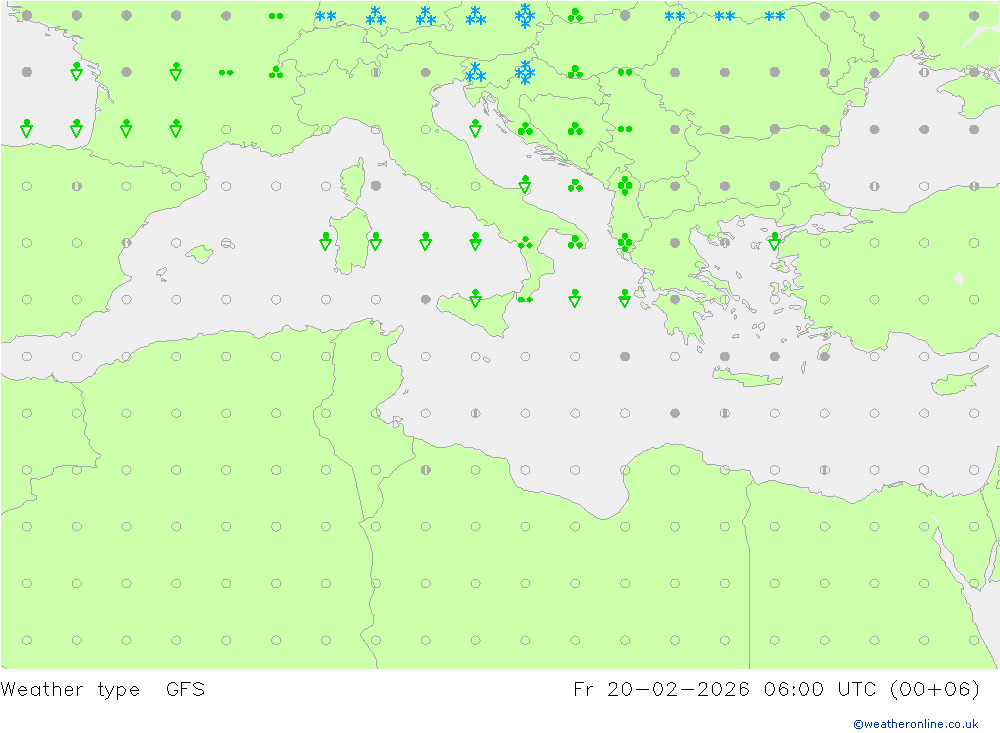Click the filled gray dot just east of Corsica

coord(376,186)
